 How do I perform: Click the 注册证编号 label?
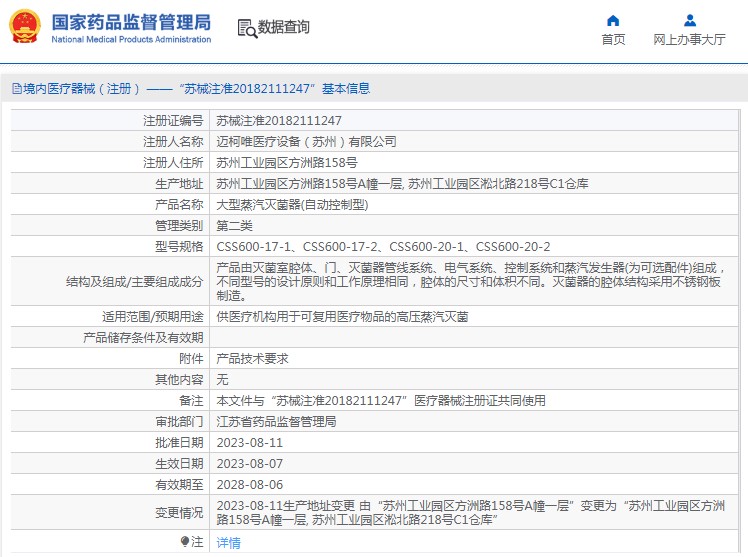[x=173, y=121]
